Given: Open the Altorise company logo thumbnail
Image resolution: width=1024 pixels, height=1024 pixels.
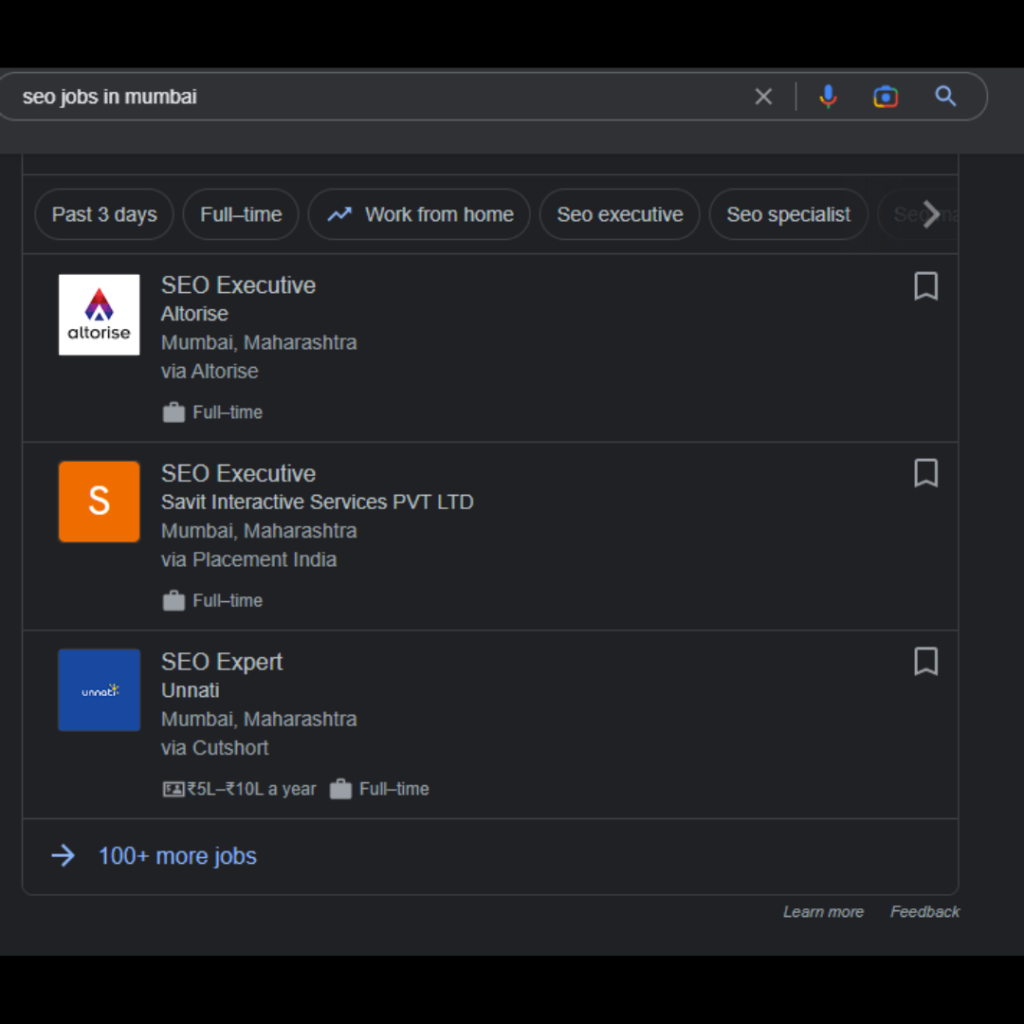Looking at the screenshot, I should point(99,315).
